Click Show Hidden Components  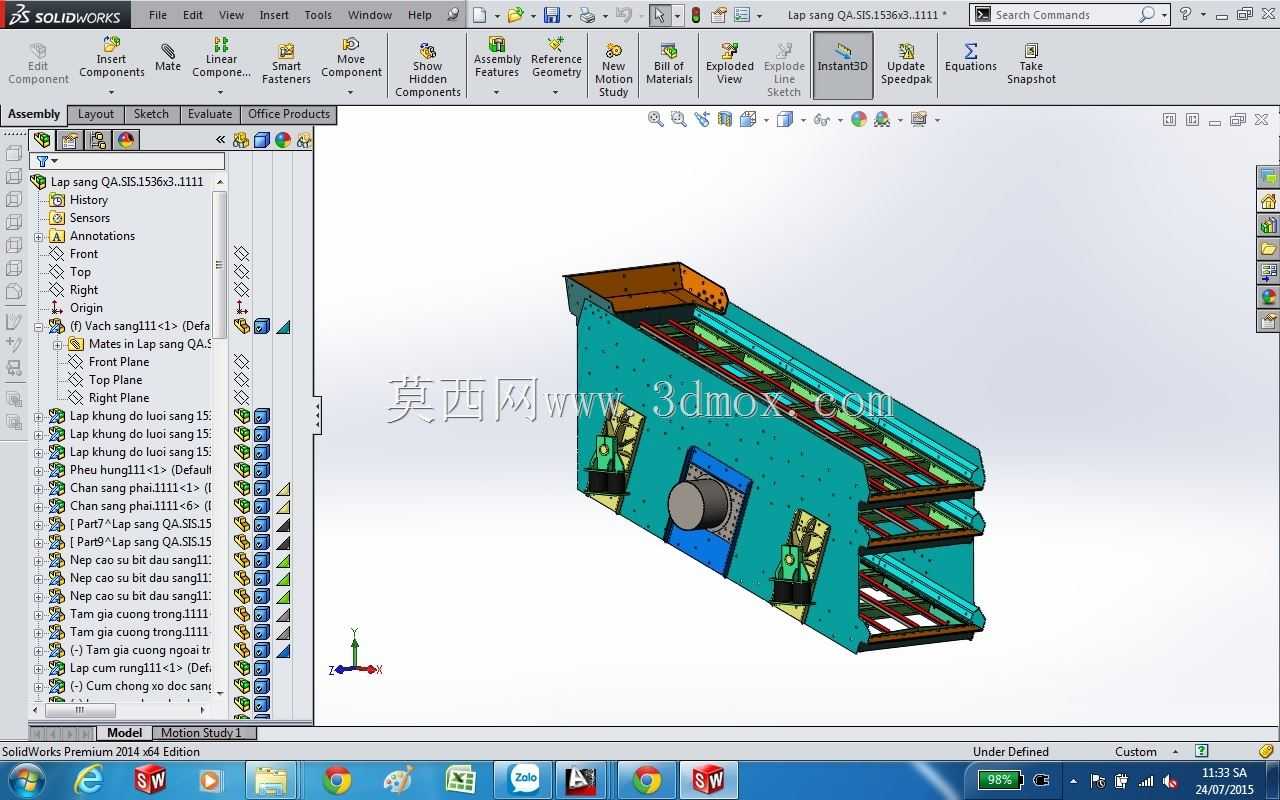tap(428, 70)
